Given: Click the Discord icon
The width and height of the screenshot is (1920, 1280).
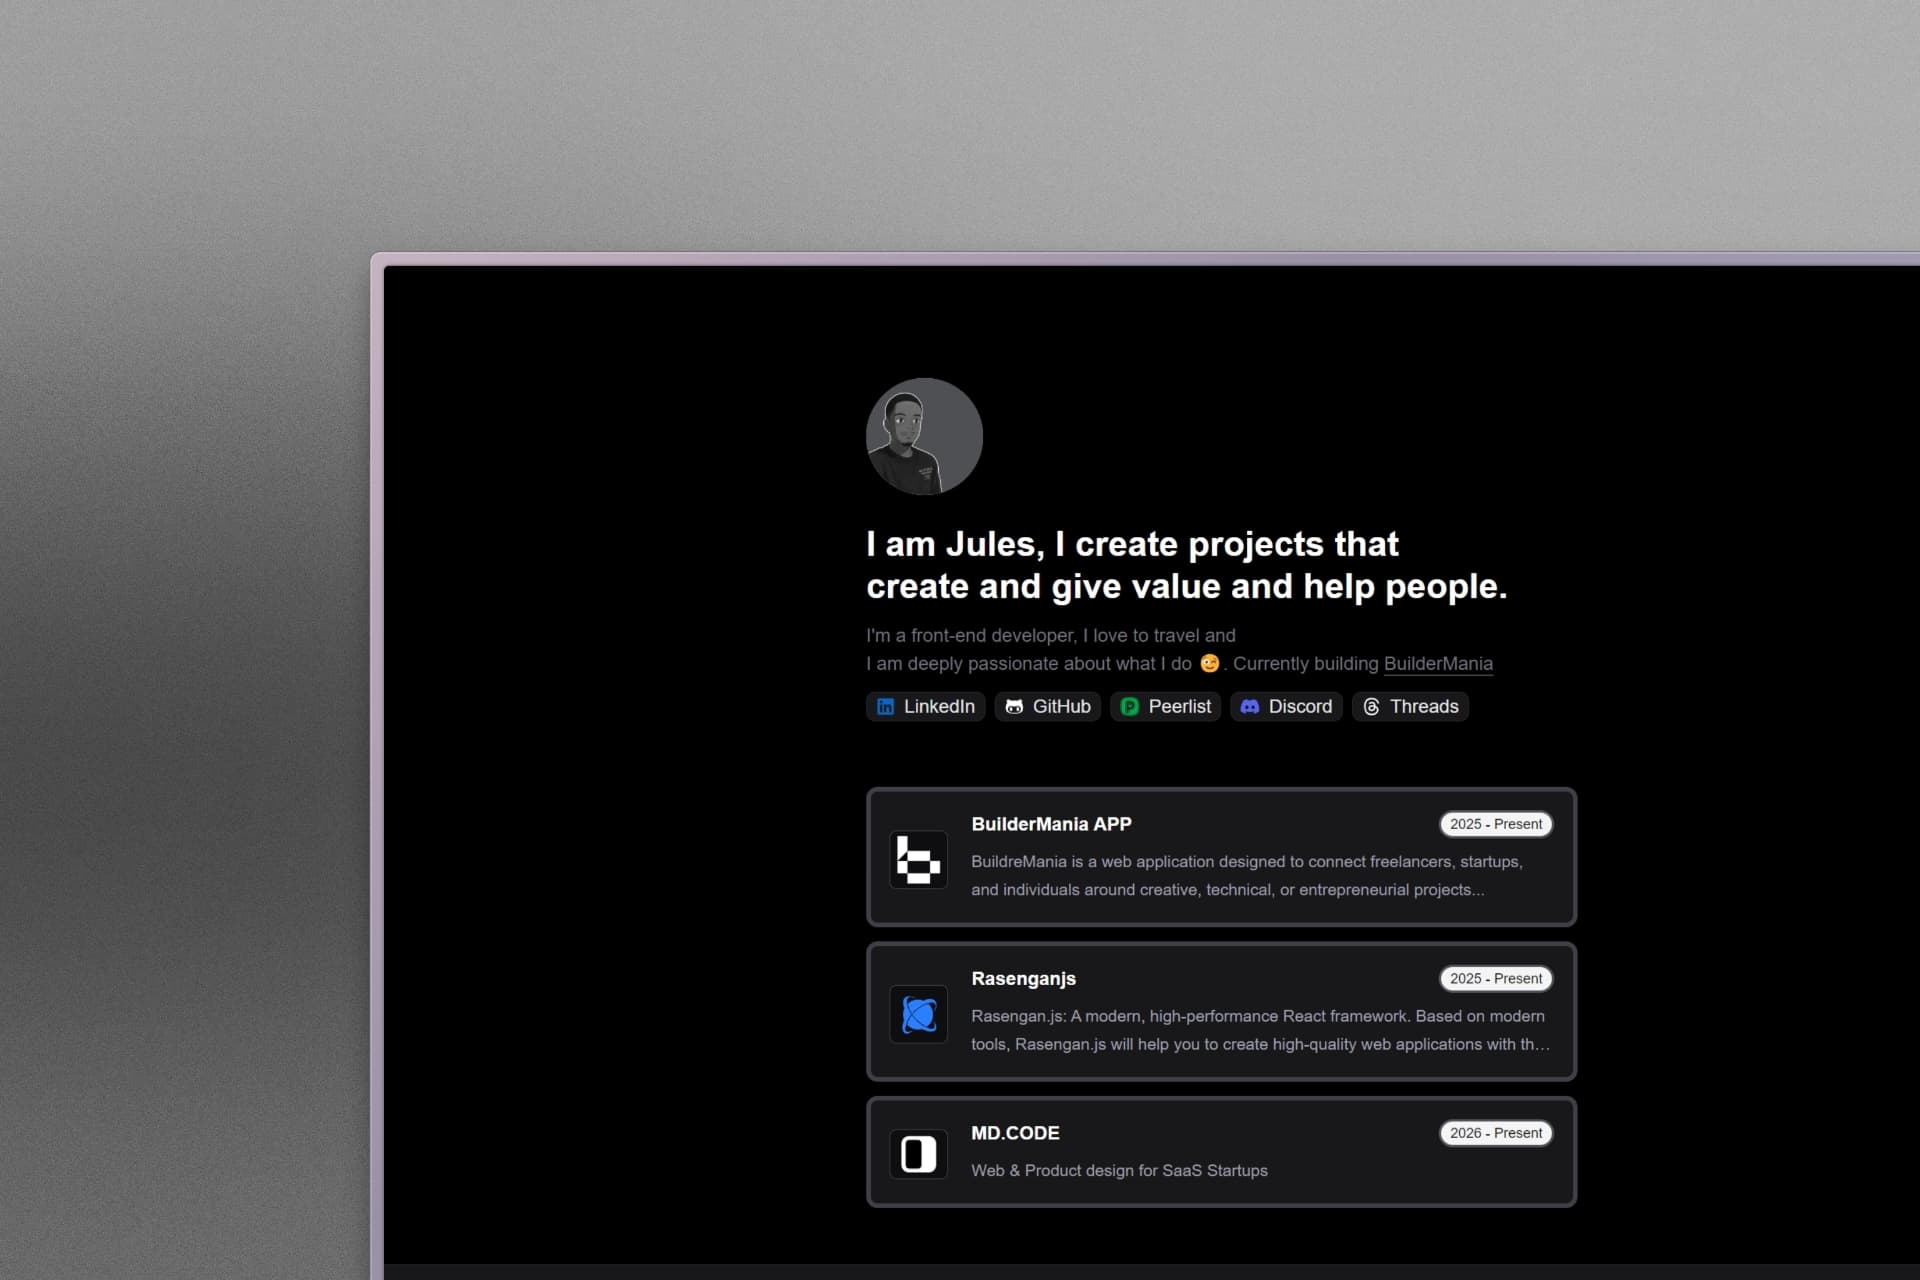Looking at the screenshot, I should (1249, 707).
